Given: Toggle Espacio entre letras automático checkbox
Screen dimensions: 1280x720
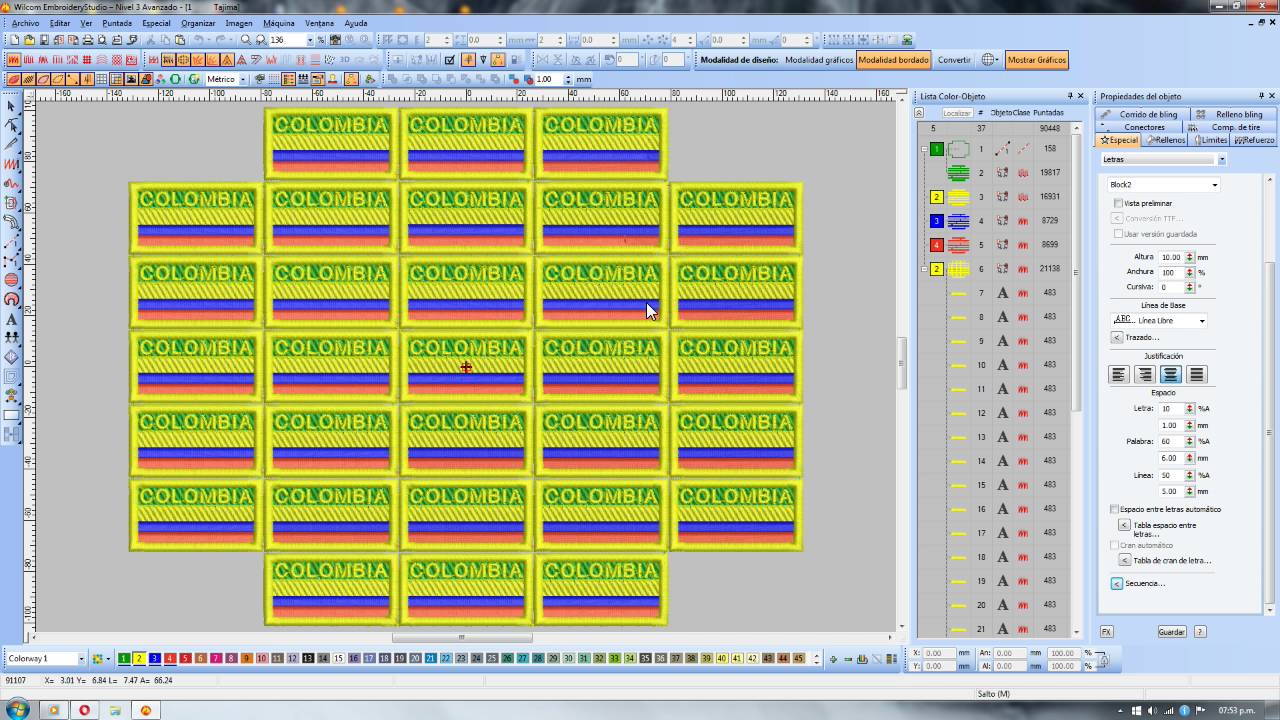Looking at the screenshot, I should click(x=1115, y=509).
